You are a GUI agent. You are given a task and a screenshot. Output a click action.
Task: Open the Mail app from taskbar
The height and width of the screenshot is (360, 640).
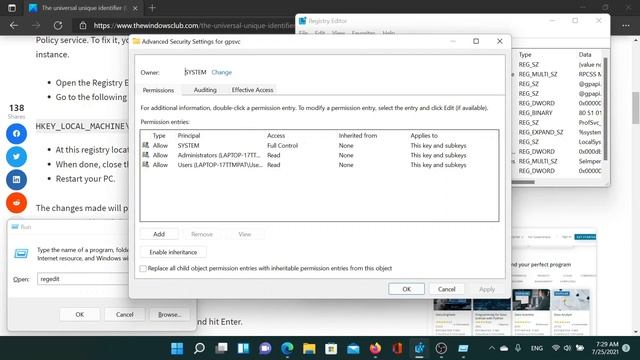coord(353,348)
